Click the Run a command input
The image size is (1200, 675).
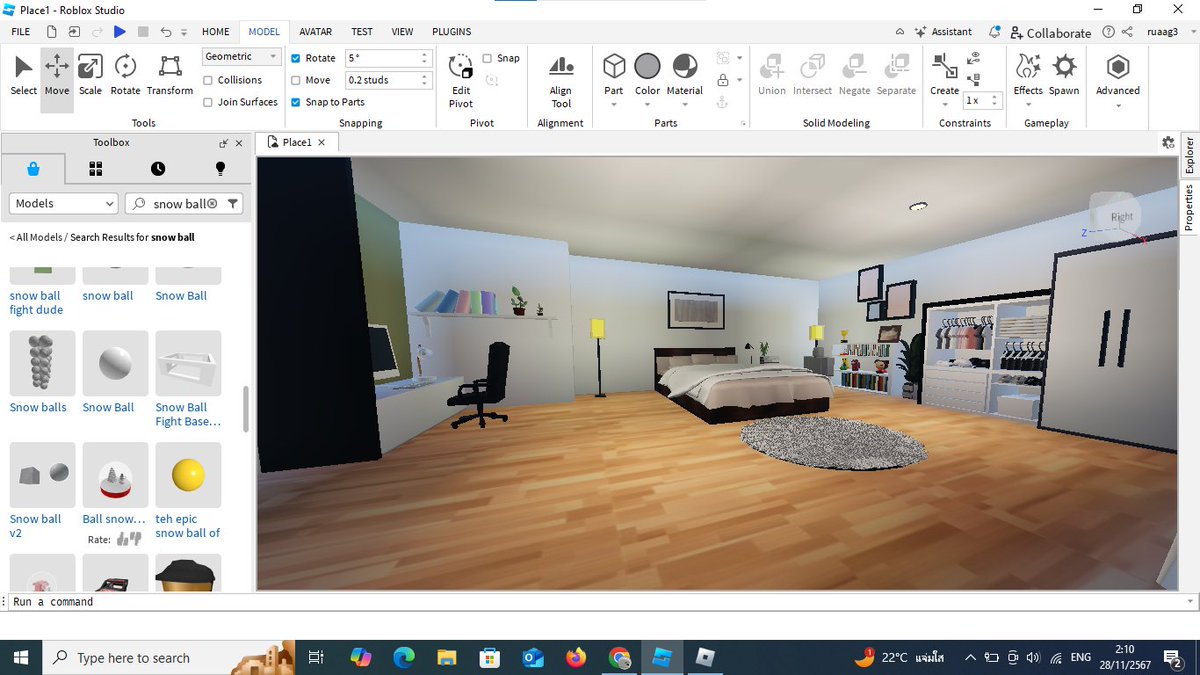600,602
